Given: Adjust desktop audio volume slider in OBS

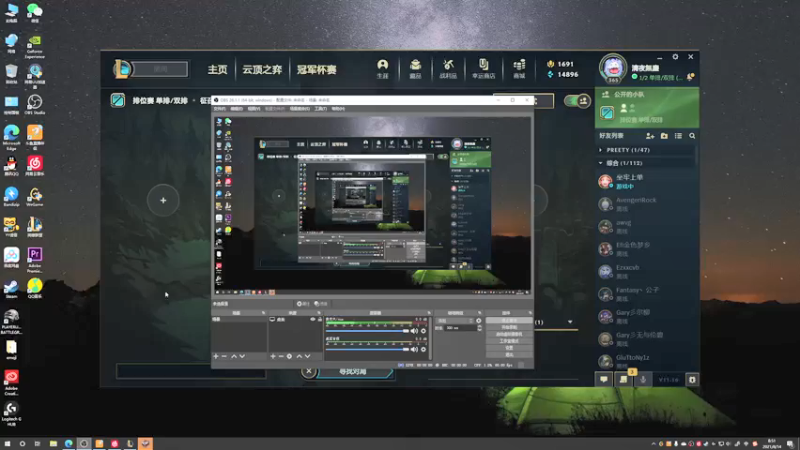Looking at the screenshot, I should pos(367,349).
